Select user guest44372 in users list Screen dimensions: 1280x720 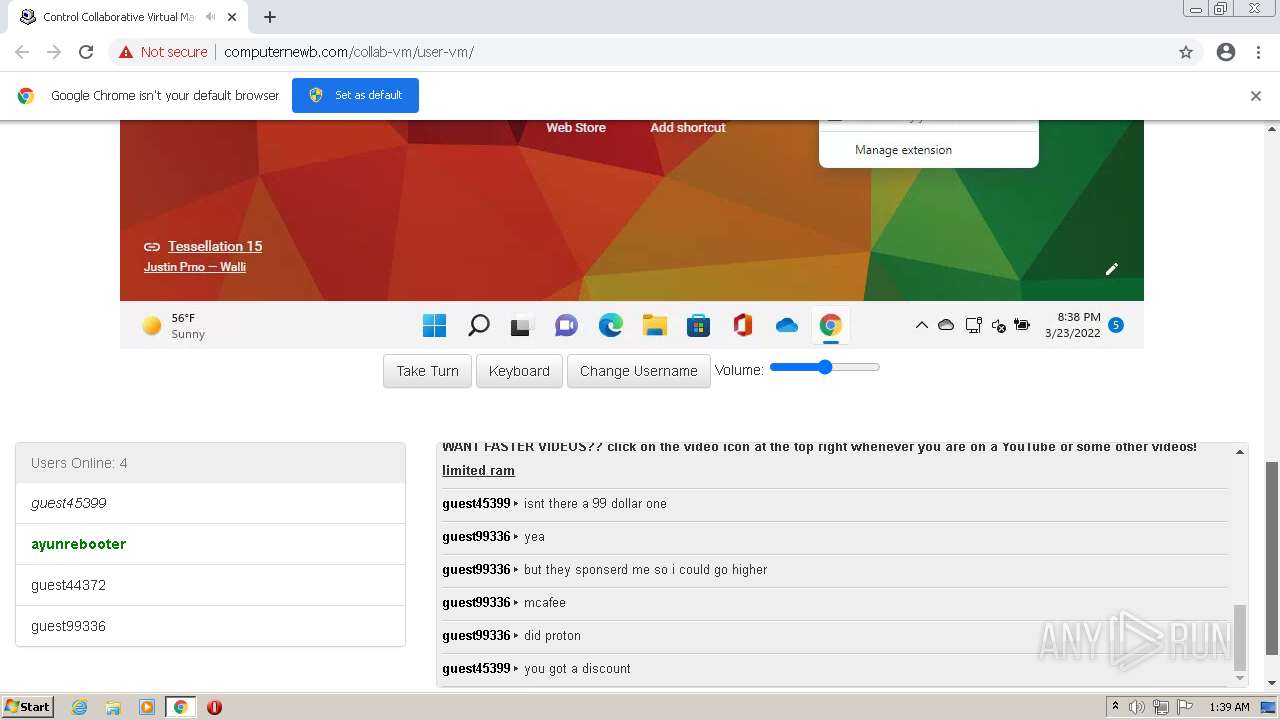210,585
